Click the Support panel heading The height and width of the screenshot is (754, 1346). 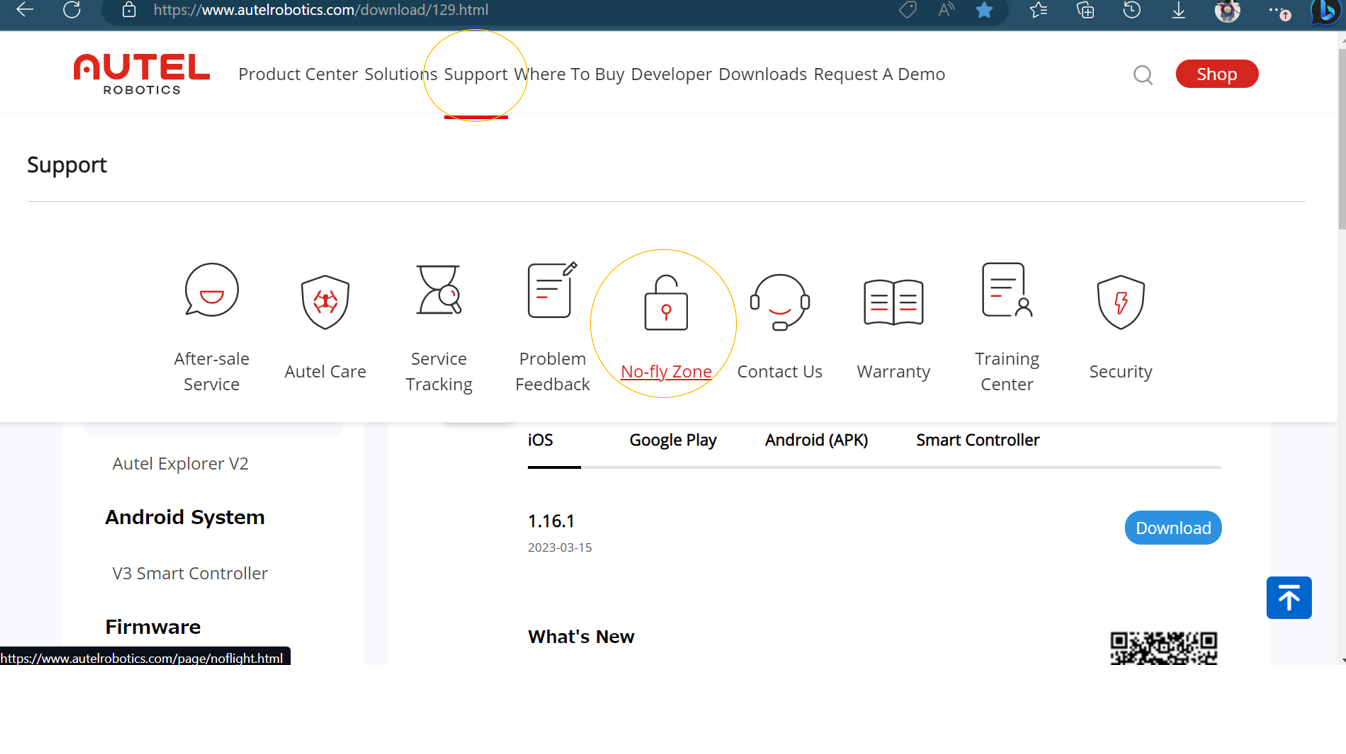(x=67, y=164)
